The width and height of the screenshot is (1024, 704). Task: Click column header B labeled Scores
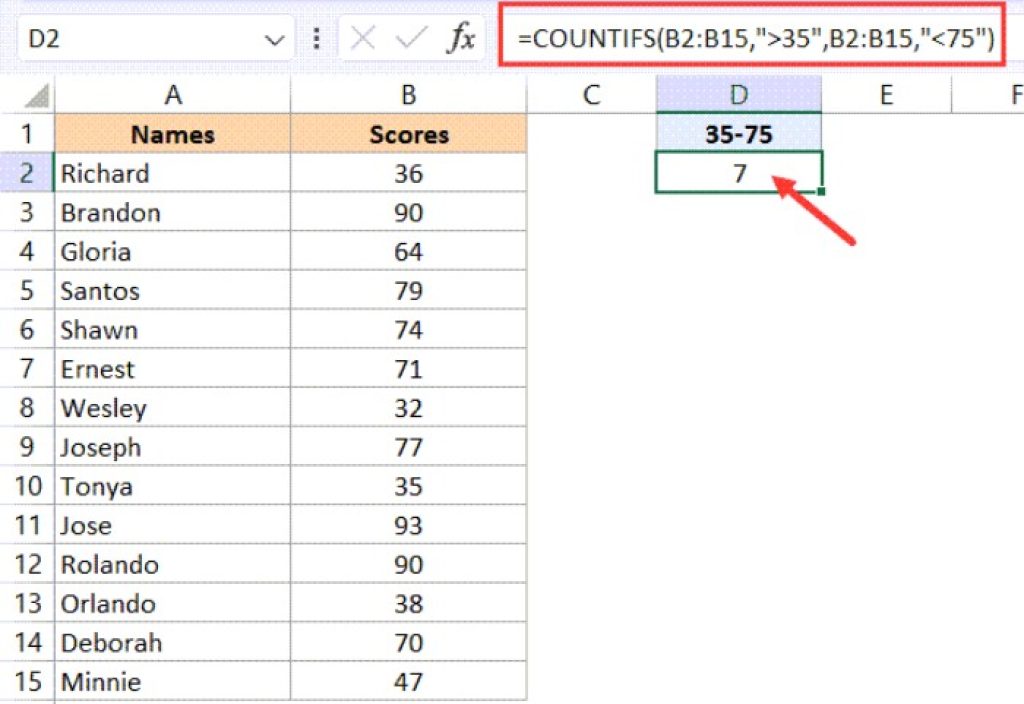tap(408, 94)
